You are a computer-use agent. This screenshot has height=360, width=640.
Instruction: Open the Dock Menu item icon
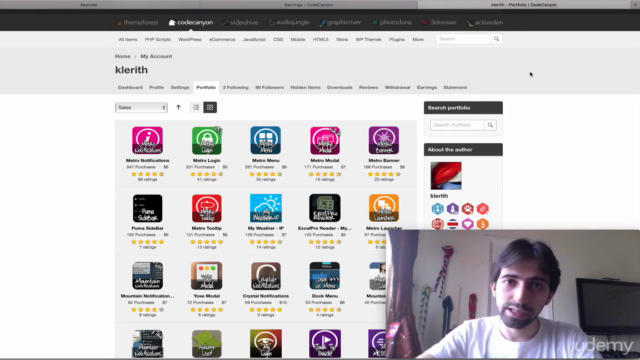point(324,276)
